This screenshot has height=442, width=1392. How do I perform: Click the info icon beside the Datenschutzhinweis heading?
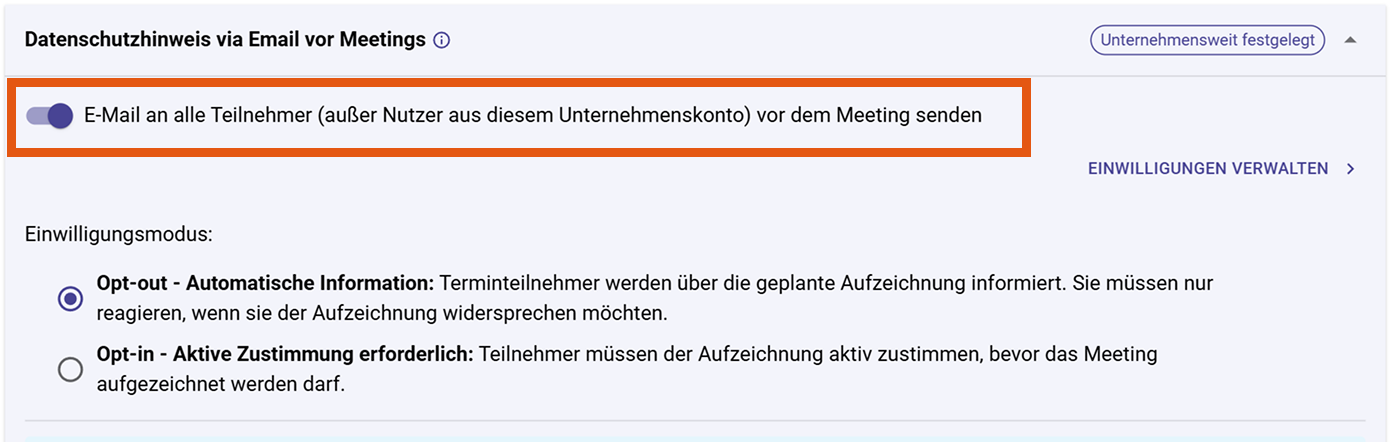pyautogui.click(x=442, y=41)
